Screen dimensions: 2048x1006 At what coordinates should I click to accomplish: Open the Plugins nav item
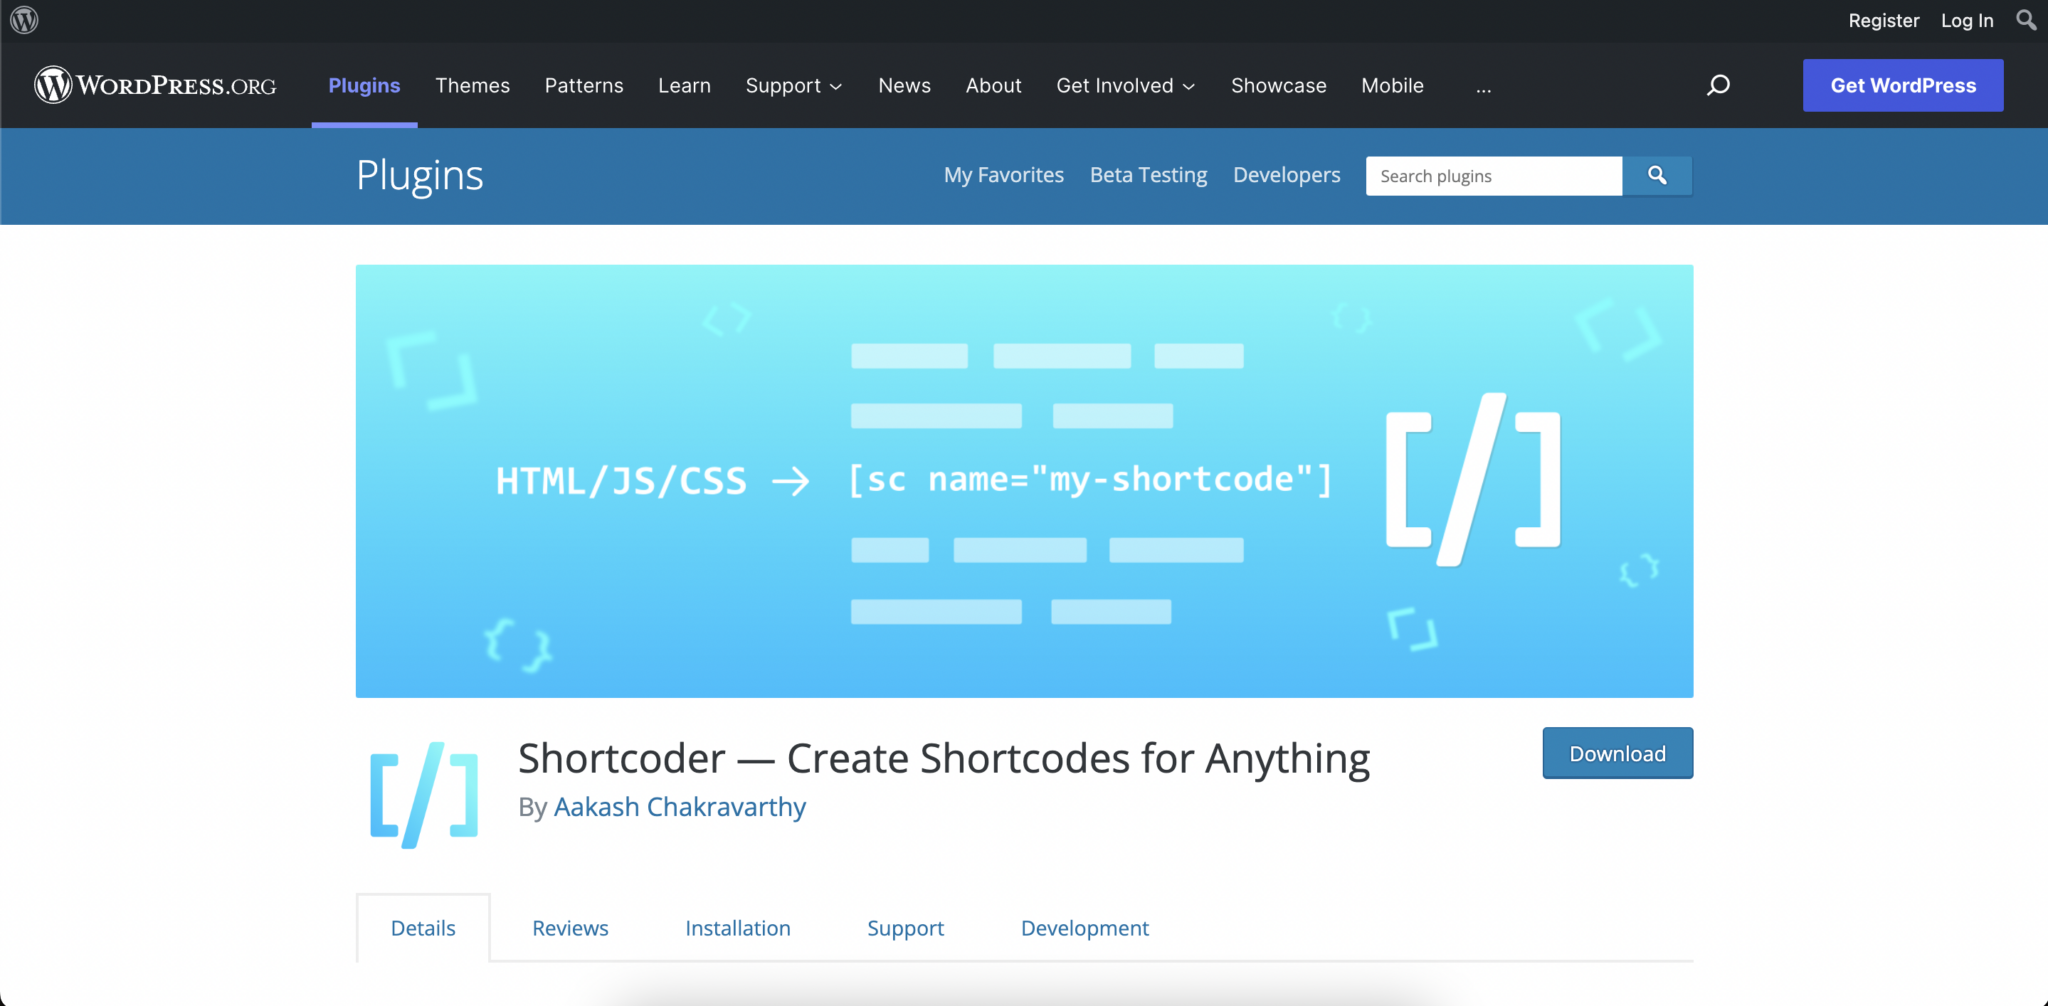(364, 86)
